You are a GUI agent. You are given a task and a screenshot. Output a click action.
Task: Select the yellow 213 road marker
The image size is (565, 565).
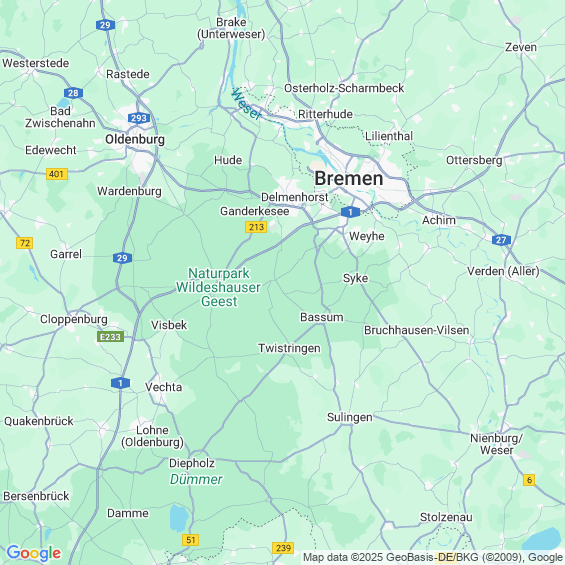coord(256,227)
